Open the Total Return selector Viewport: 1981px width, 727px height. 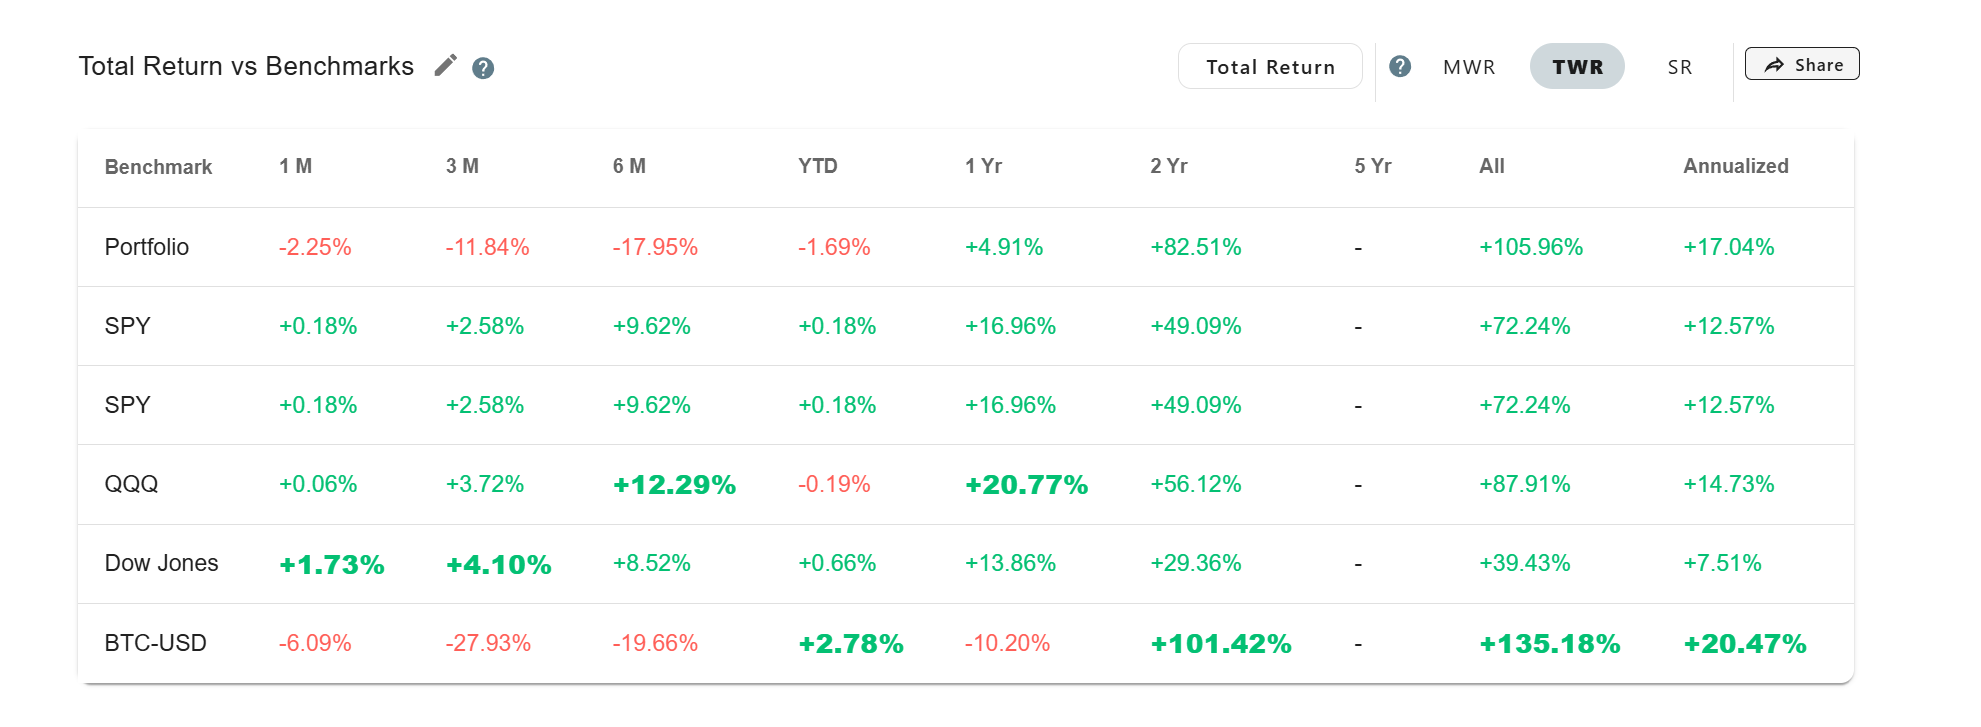click(x=1270, y=67)
